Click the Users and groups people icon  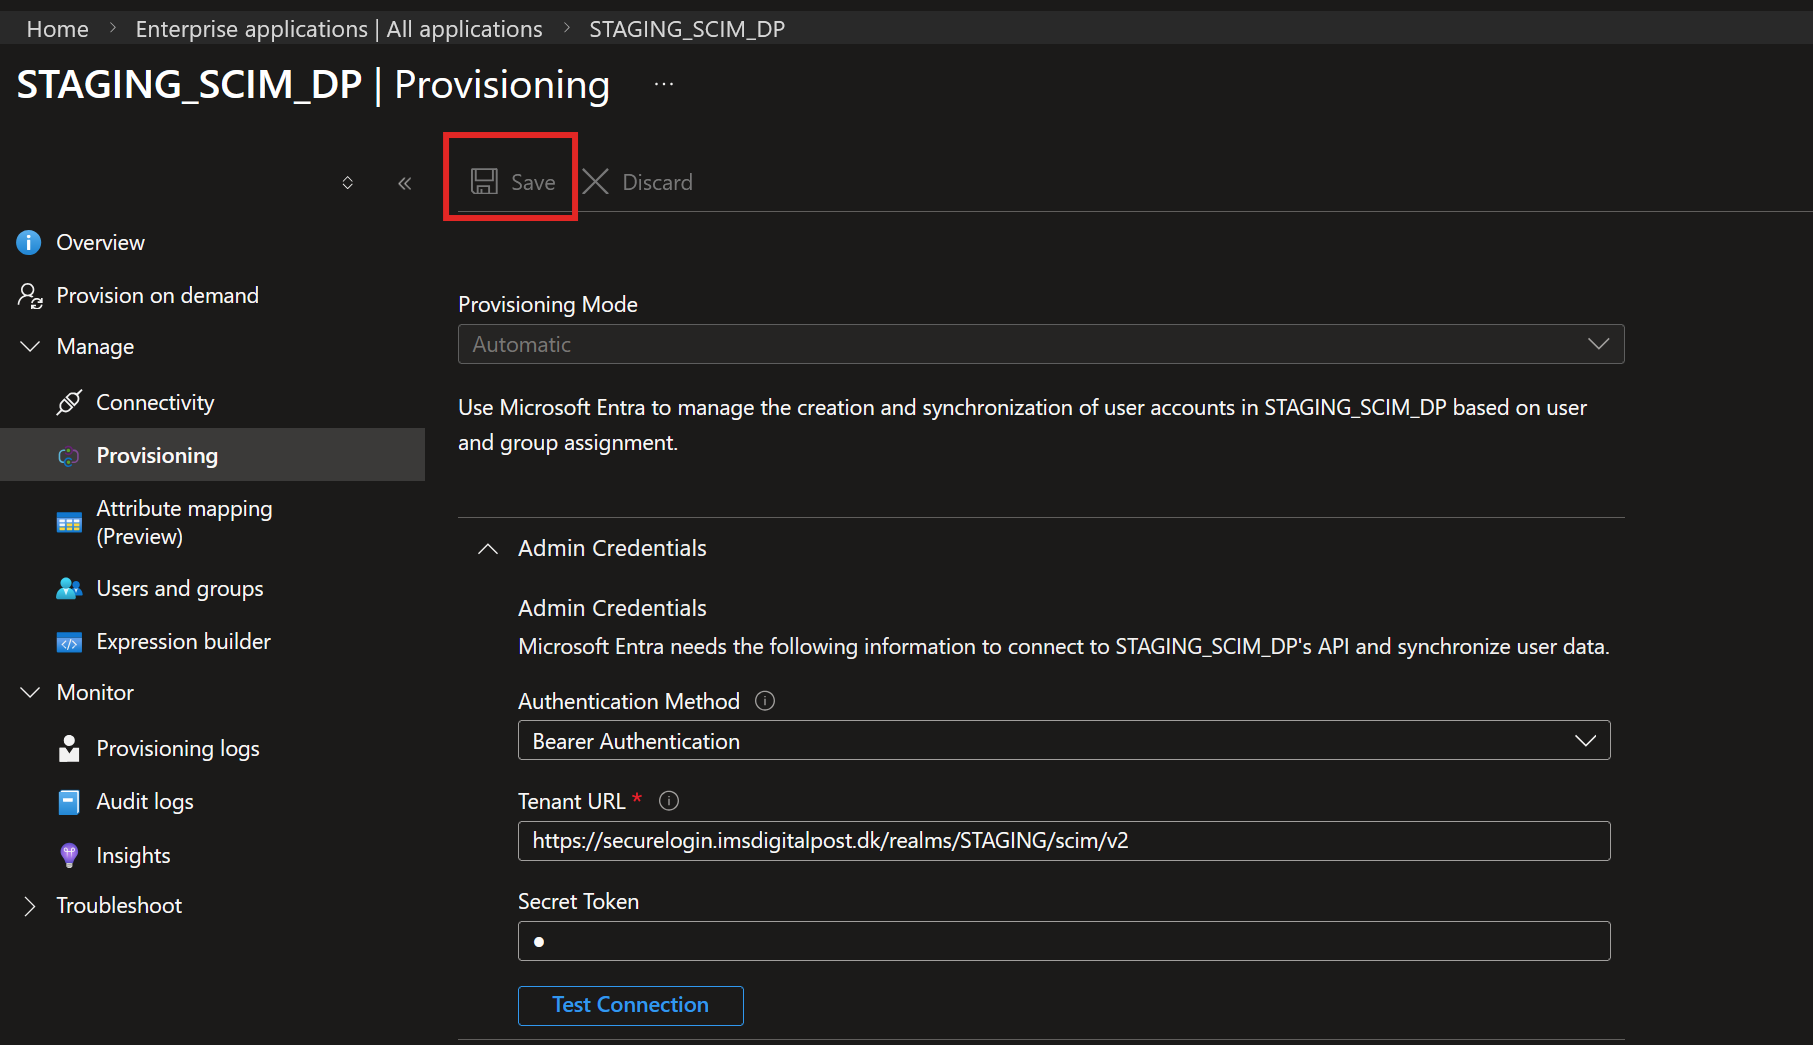[x=69, y=588]
